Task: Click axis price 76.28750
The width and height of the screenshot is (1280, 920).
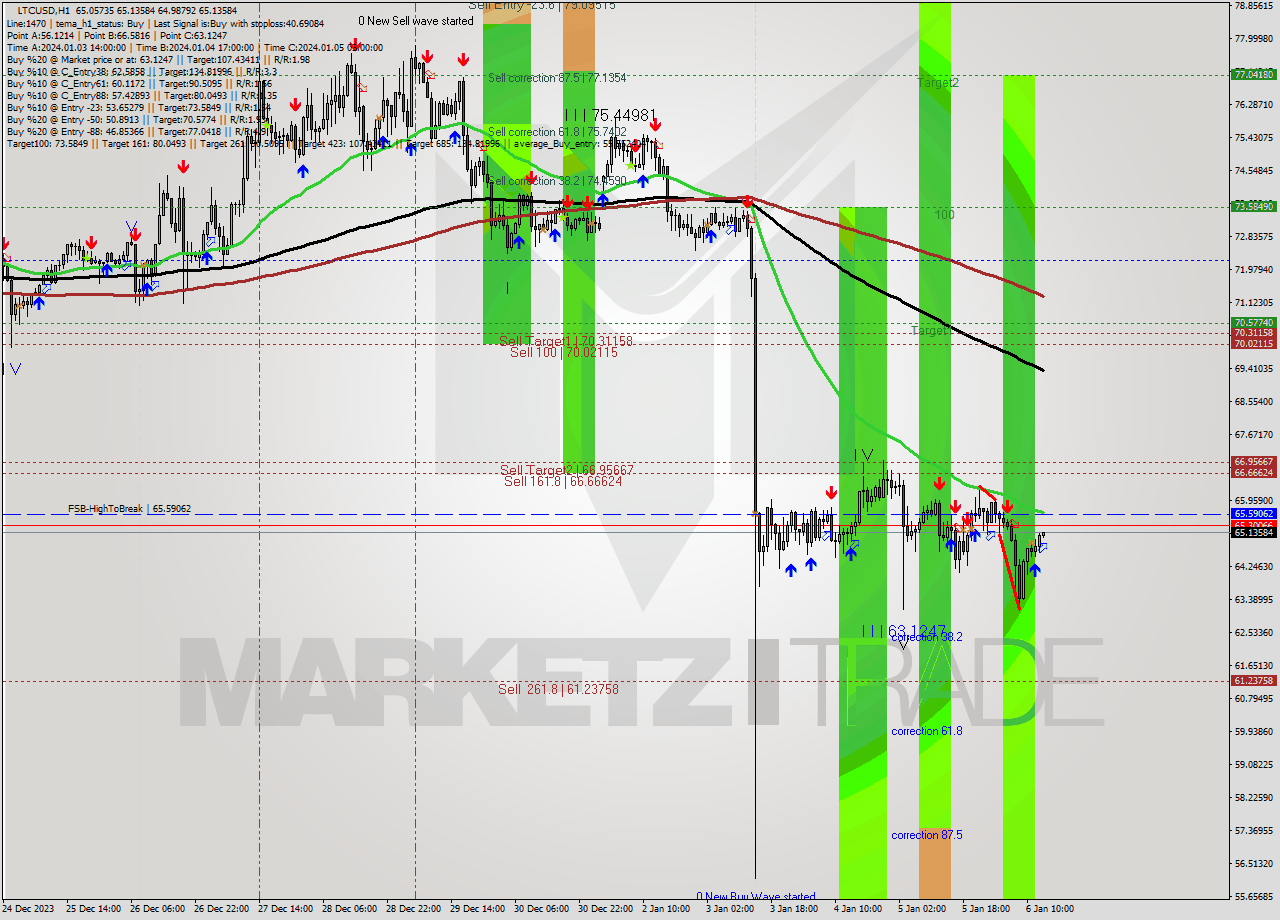Action: [1254, 104]
